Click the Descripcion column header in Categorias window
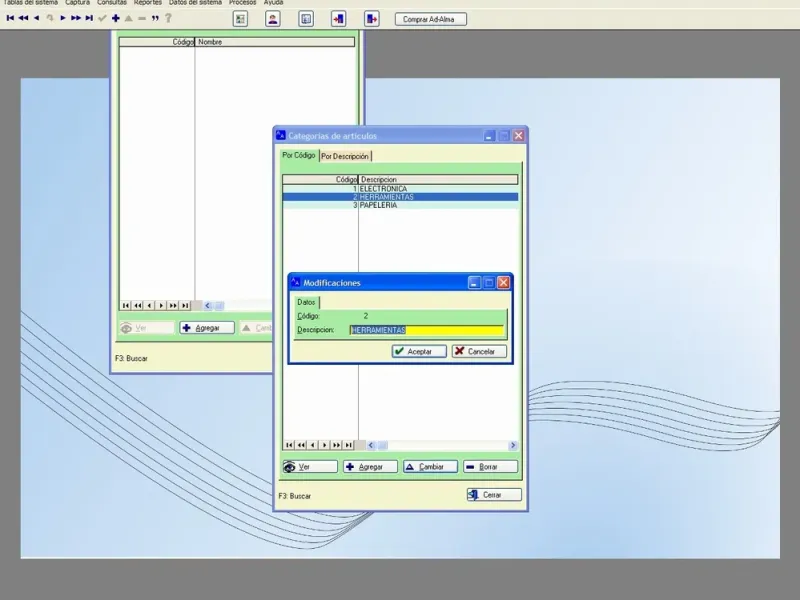The image size is (800, 600). pyautogui.click(x=438, y=180)
